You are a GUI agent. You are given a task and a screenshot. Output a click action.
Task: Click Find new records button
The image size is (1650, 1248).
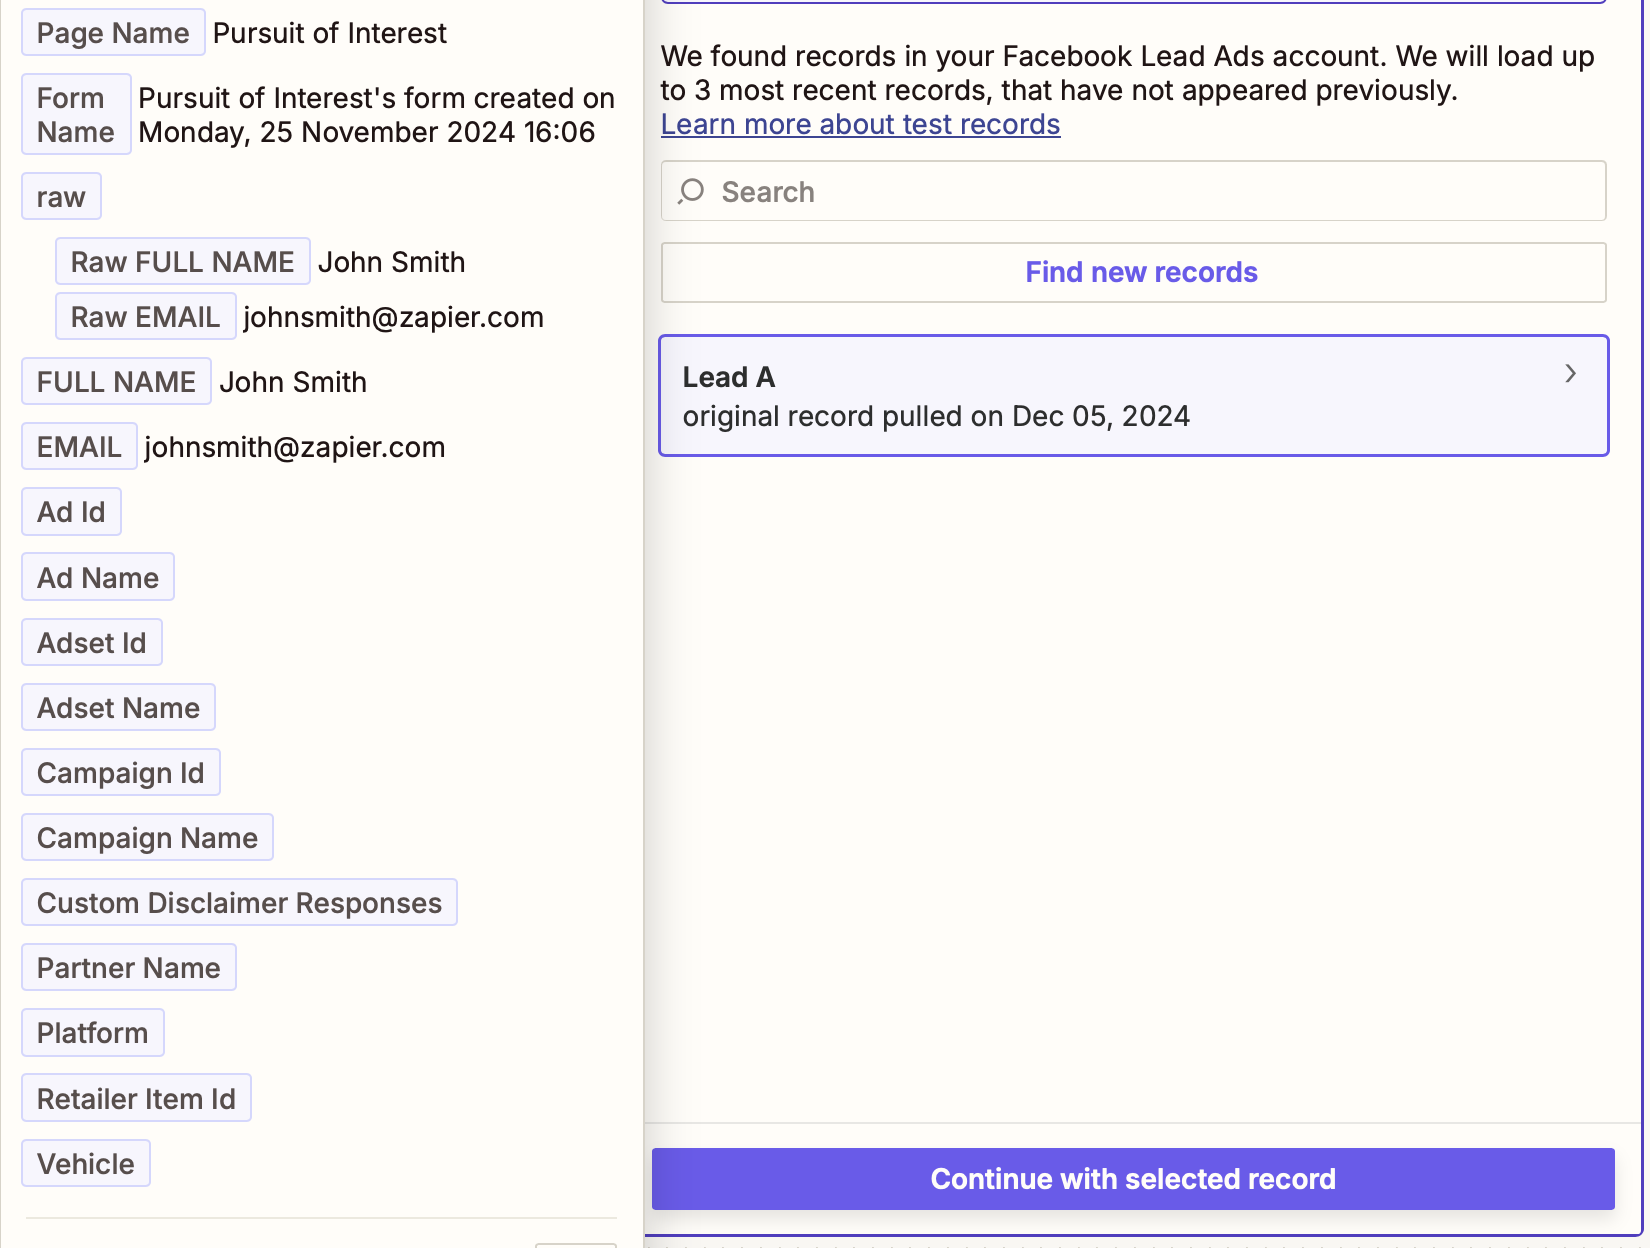(x=1133, y=272)
